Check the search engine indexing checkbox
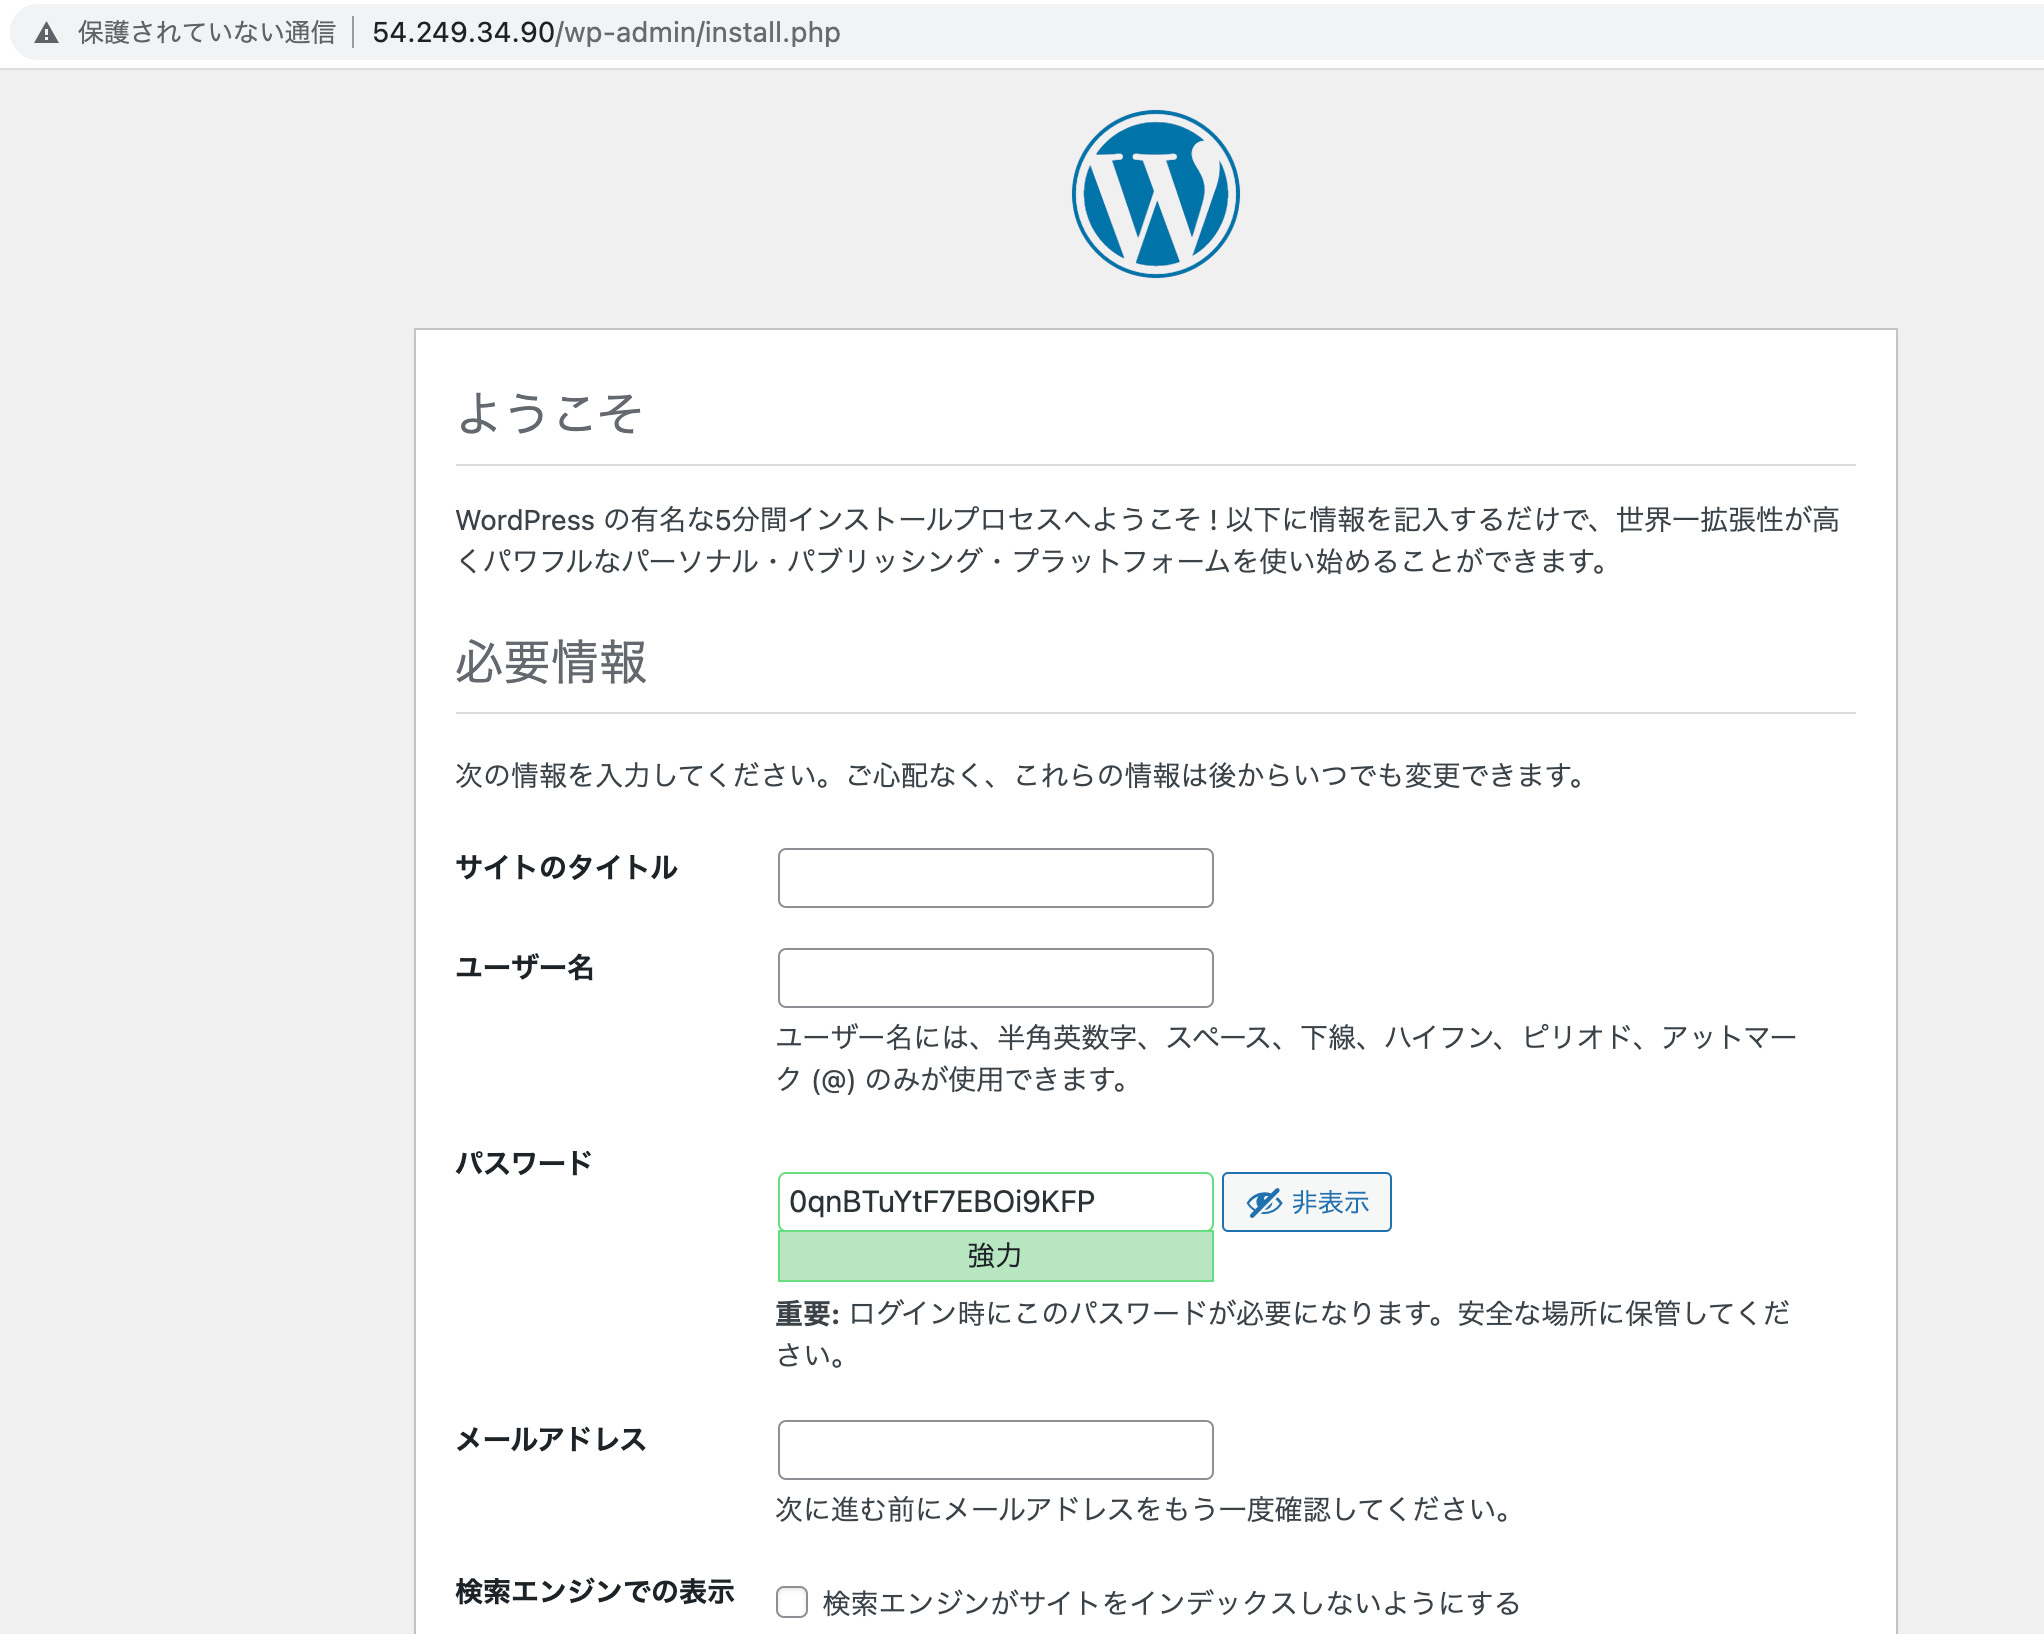This screenshot has width=2044, height=1634. coord(792,1601)
